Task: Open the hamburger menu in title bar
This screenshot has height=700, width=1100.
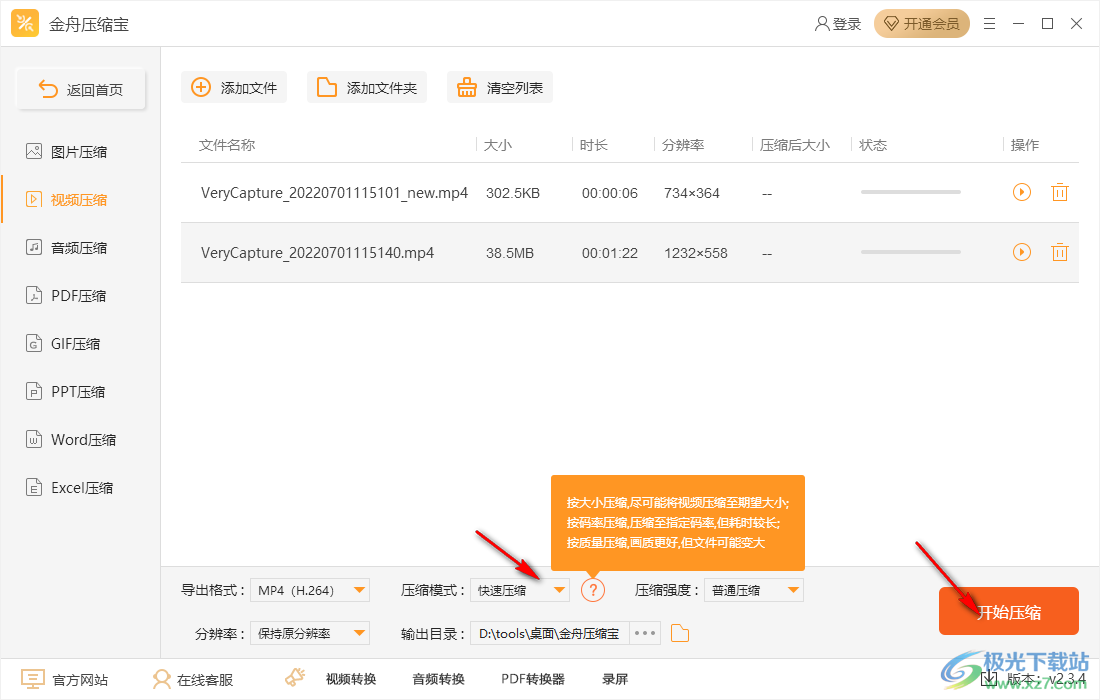Action: coord(989,24)
